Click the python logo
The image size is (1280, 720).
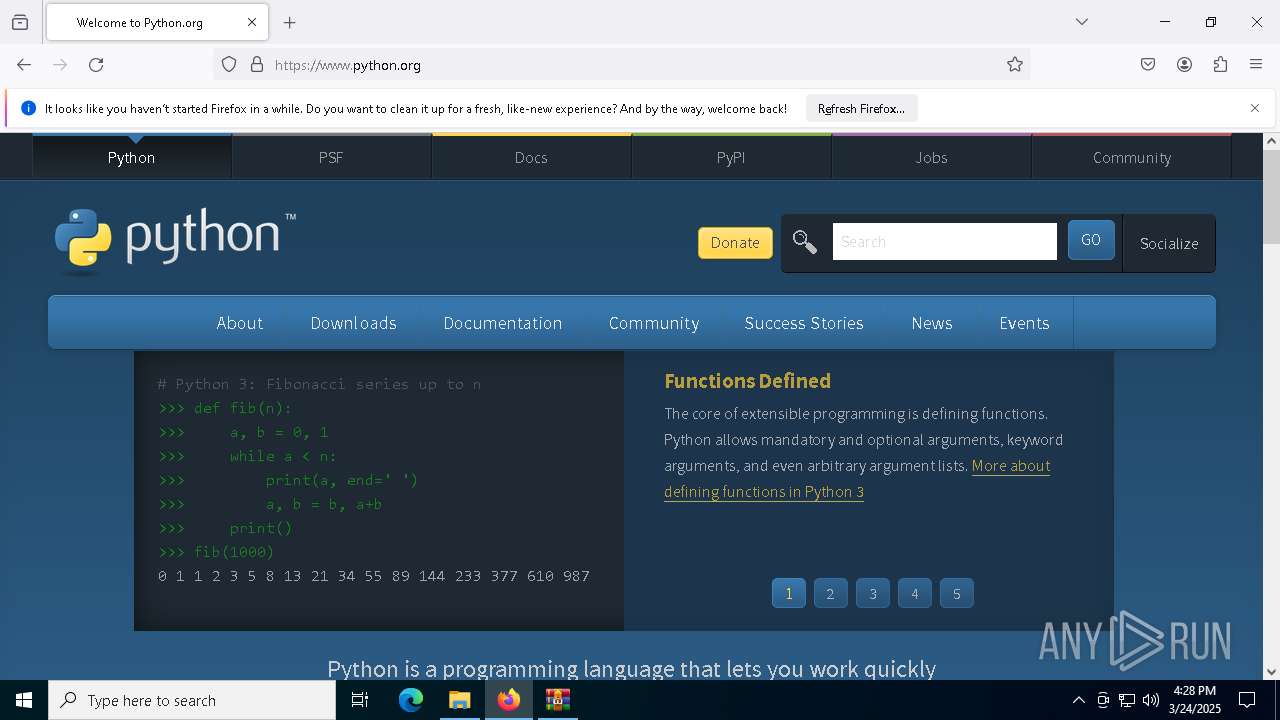pyautogui.click(x=175, y=240)
